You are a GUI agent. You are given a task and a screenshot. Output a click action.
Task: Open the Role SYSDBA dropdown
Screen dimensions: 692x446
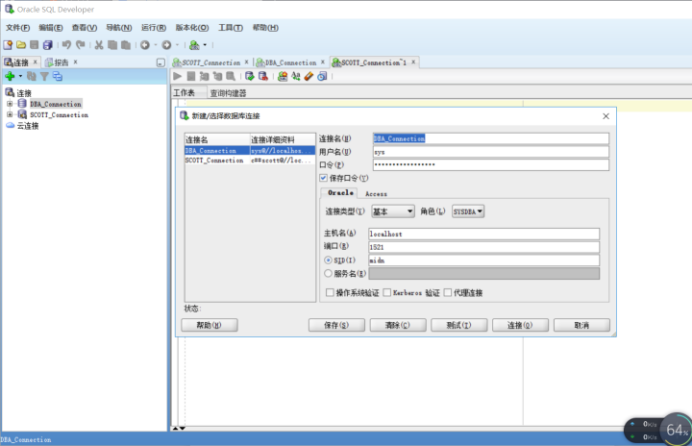click(468, 211)
